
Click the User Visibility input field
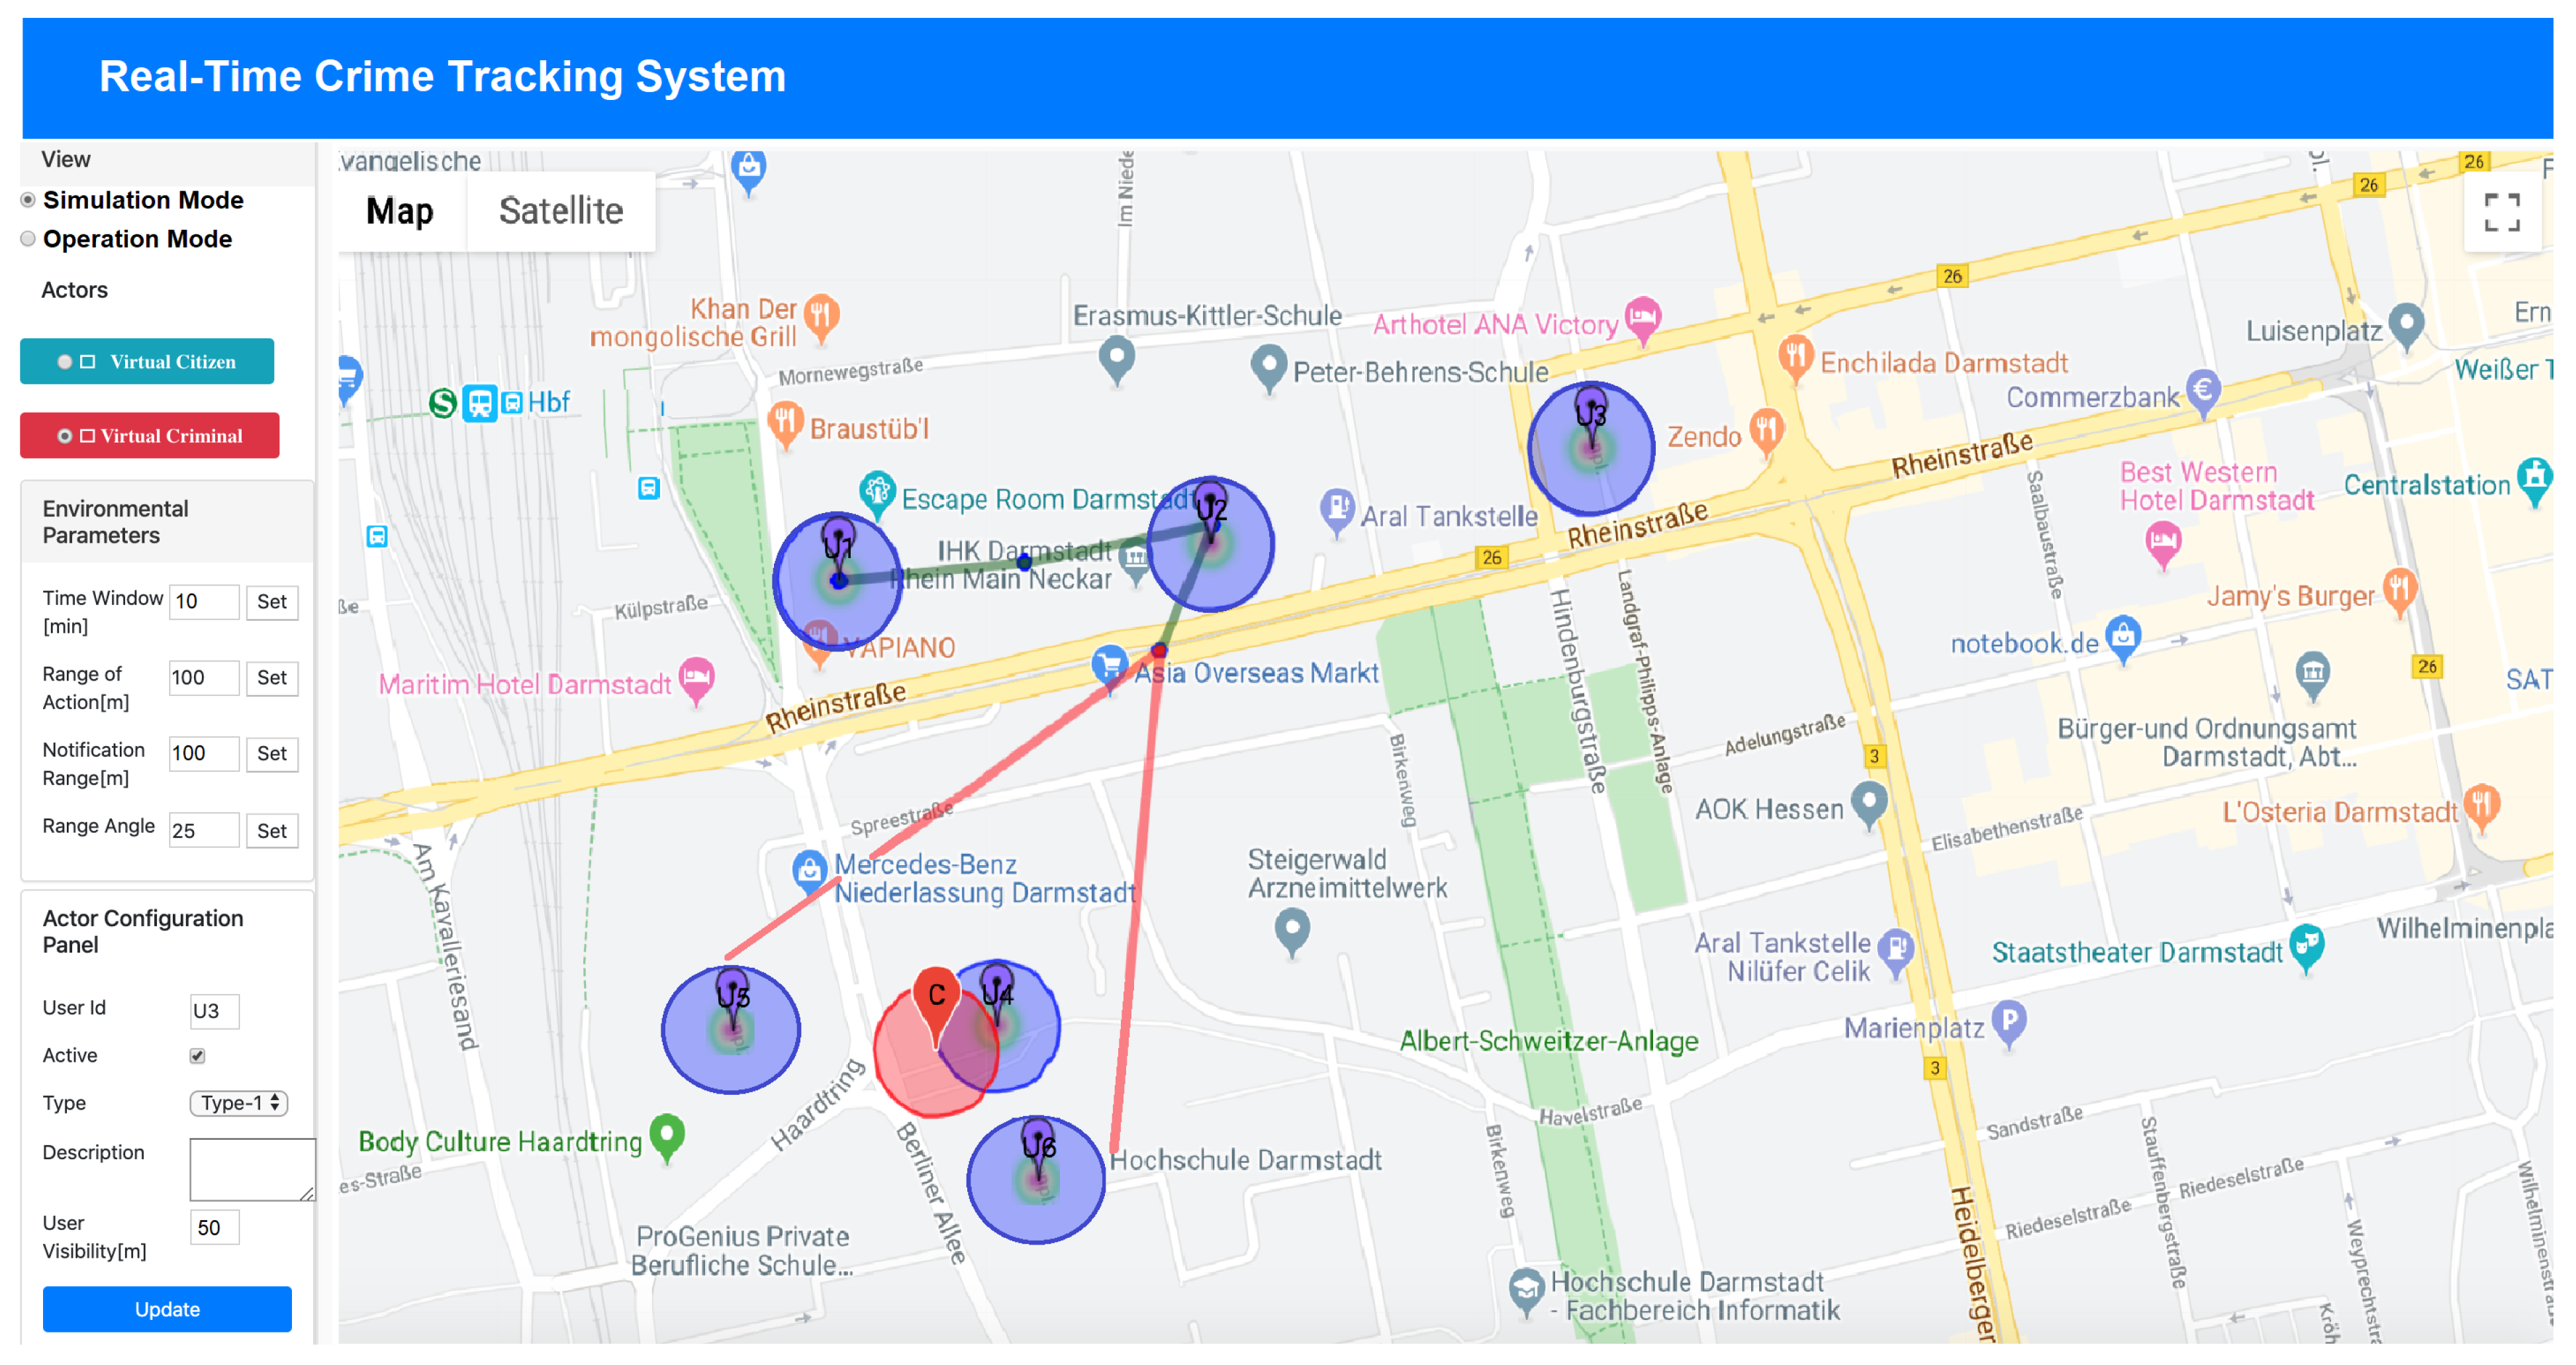(214, 1227)
